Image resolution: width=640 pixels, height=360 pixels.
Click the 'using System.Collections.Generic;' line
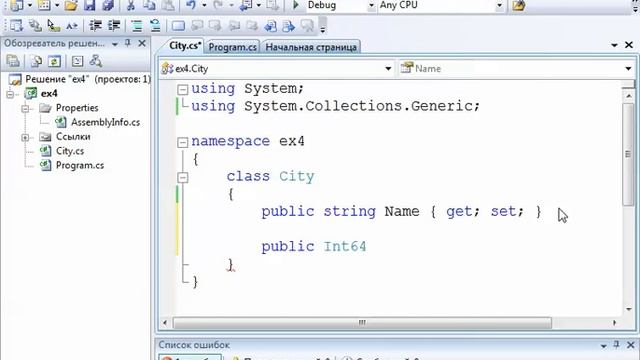pos(336,106)
